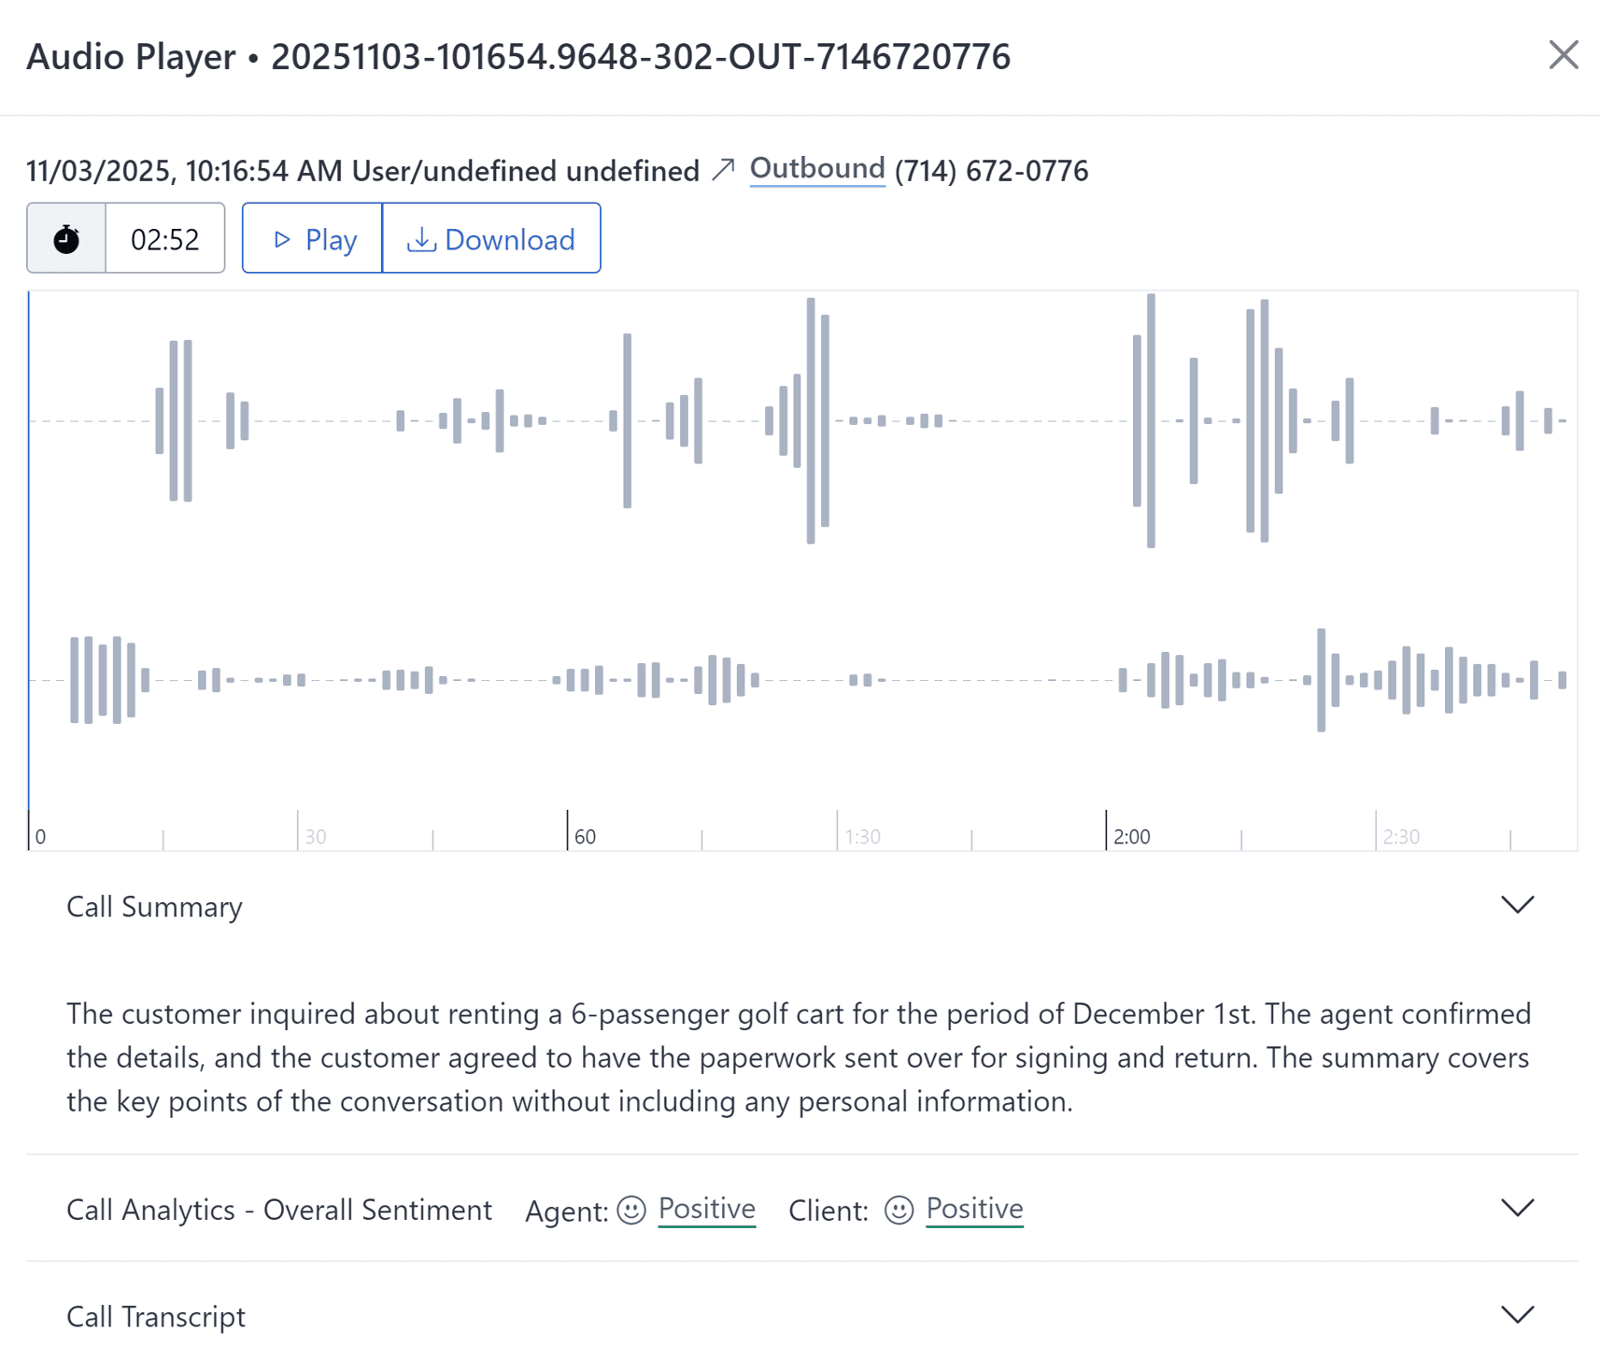Open the Agent's Positive sentiment link

coord(706,1209)
